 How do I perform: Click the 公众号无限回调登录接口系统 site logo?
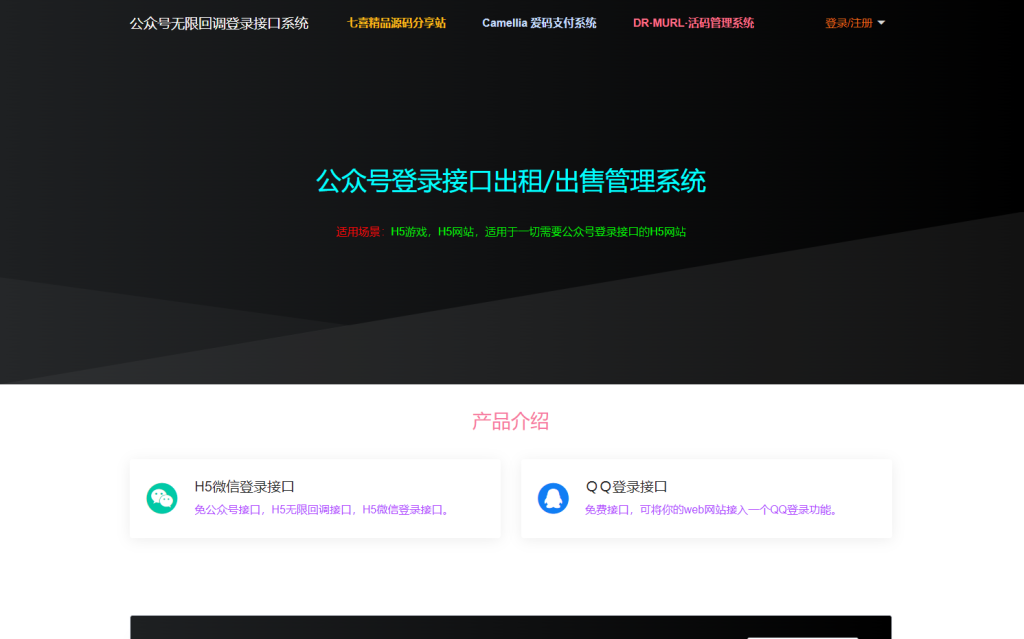[x=220, y=22]
